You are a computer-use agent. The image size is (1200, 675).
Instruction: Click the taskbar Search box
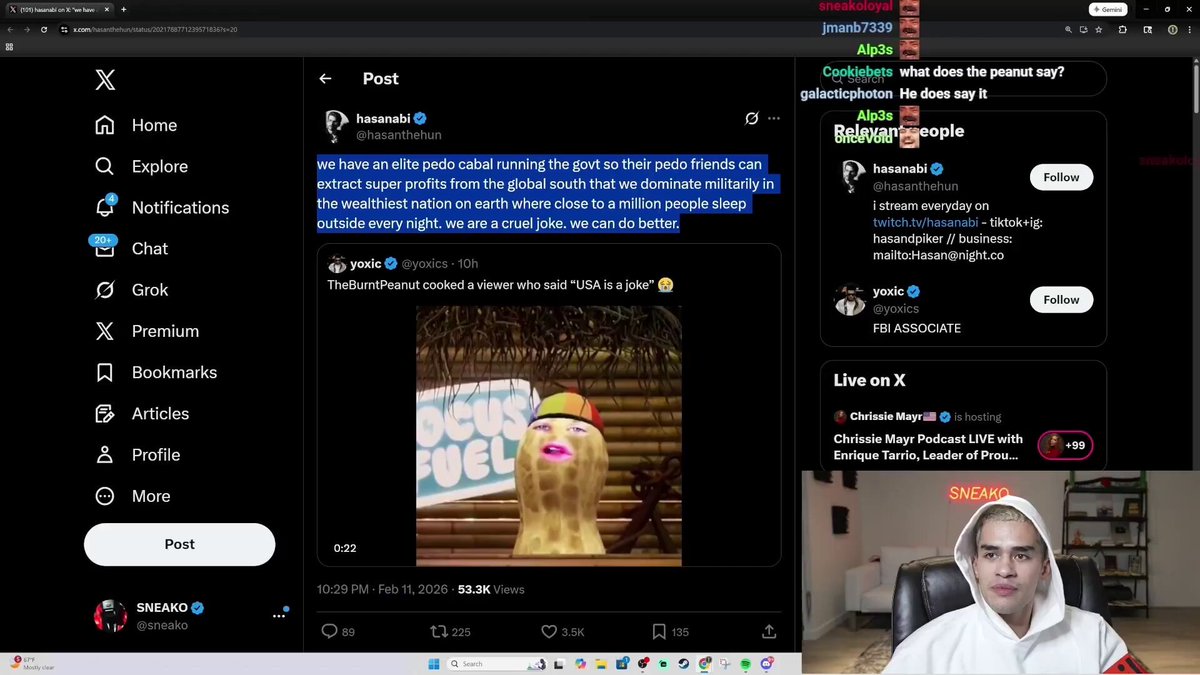coord(496,664)
